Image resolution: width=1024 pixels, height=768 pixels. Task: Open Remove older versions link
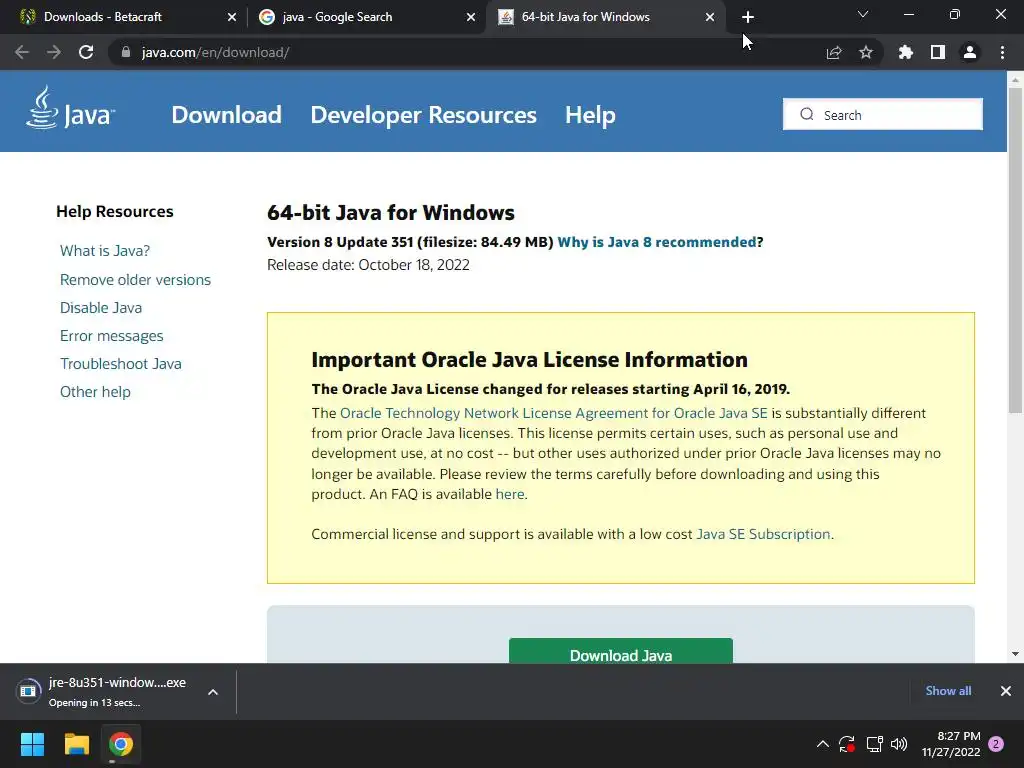(x=135, y=280)
